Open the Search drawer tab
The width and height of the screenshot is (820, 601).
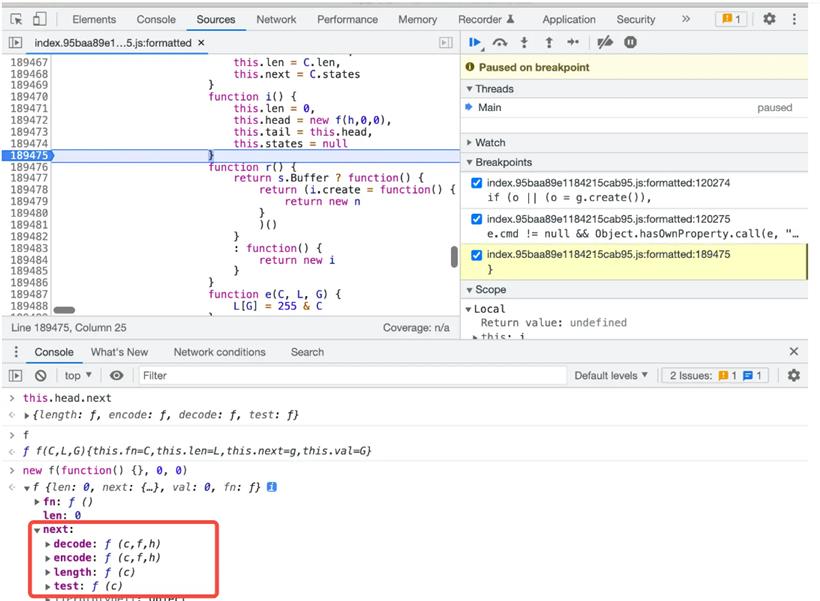[308, 352]
